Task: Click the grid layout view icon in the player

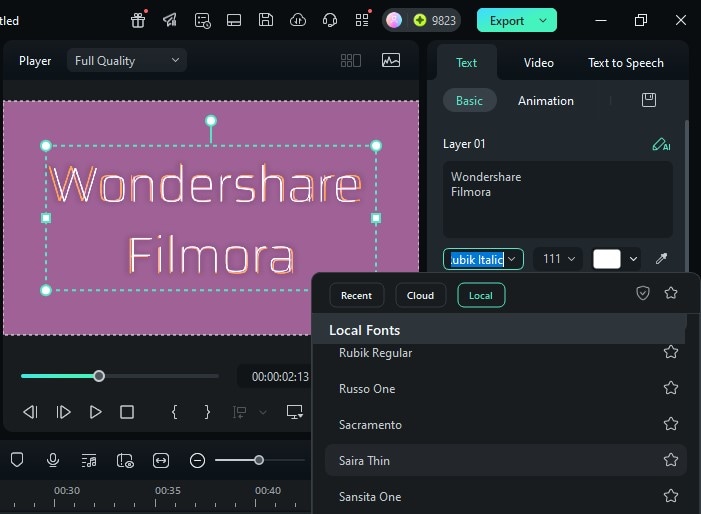Action: click(x=350, y=60)
